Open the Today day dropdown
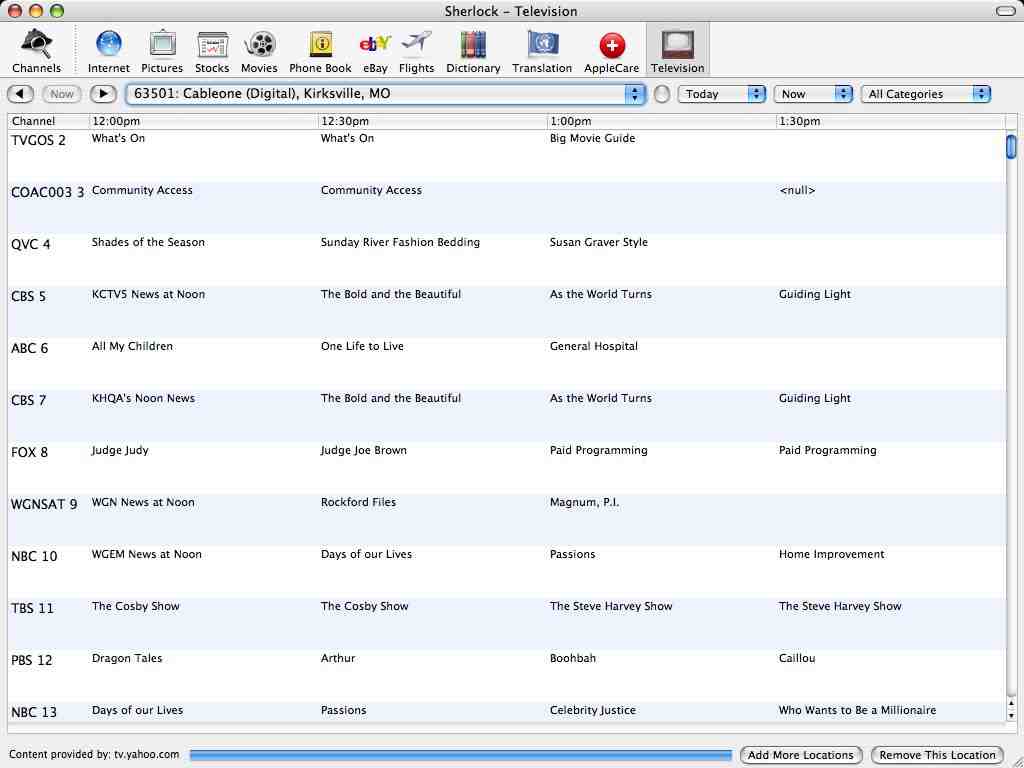The height and width of the screenshot is (768, 1024). pos(722,94)
